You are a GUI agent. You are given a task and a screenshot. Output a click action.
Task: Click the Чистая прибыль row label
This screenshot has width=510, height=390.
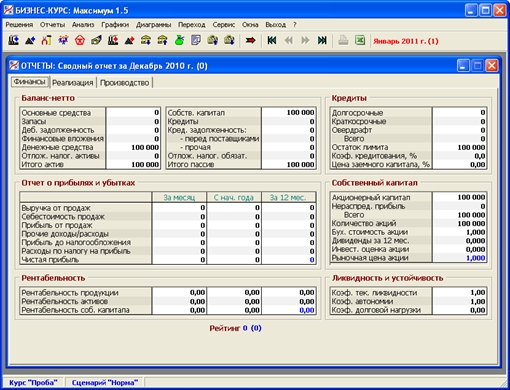(50, 260)
